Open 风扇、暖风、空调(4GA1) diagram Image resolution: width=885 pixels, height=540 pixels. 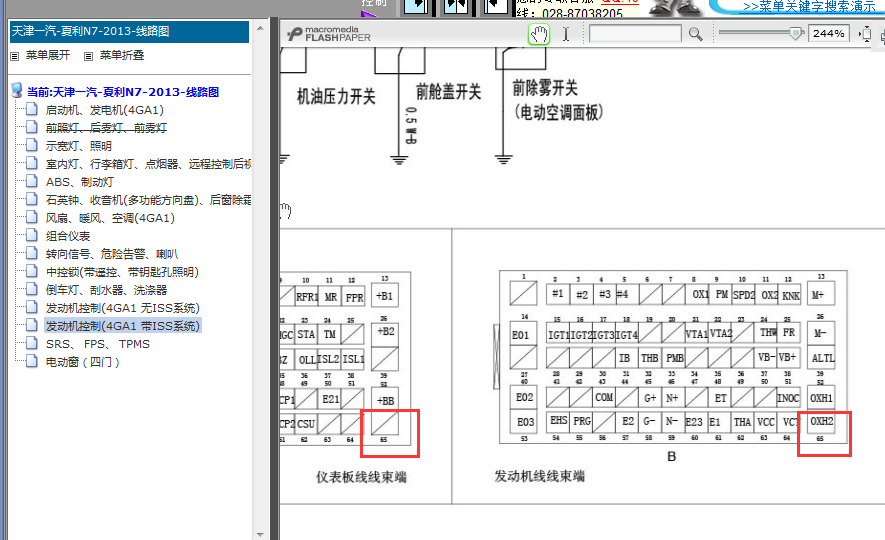point(110,218)
